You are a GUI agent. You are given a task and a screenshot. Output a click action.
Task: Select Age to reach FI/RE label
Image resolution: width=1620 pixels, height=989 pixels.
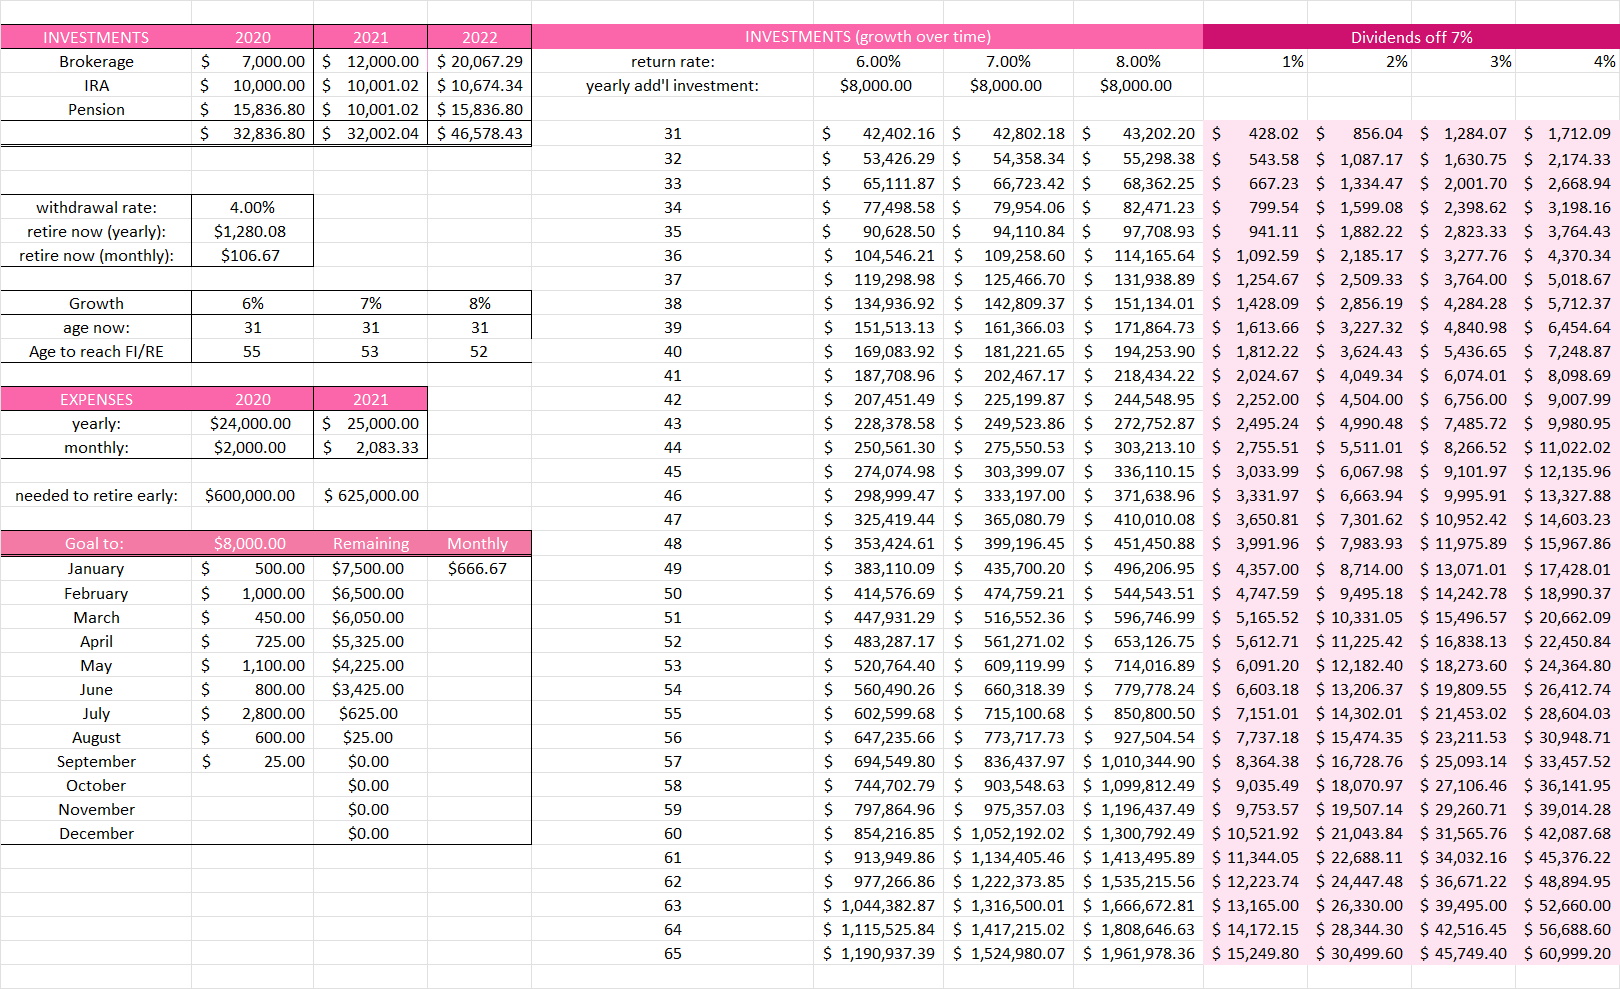(x=96, y=351)
